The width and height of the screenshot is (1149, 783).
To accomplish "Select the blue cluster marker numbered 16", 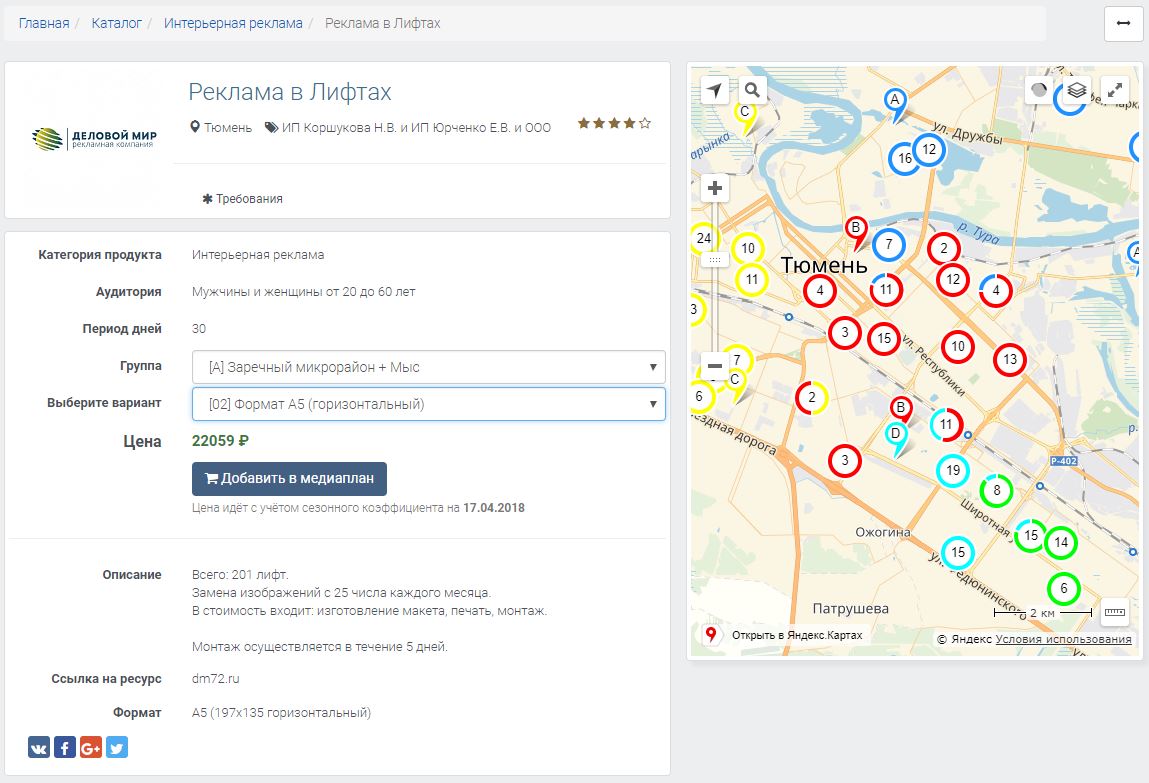I will (904, 158).
